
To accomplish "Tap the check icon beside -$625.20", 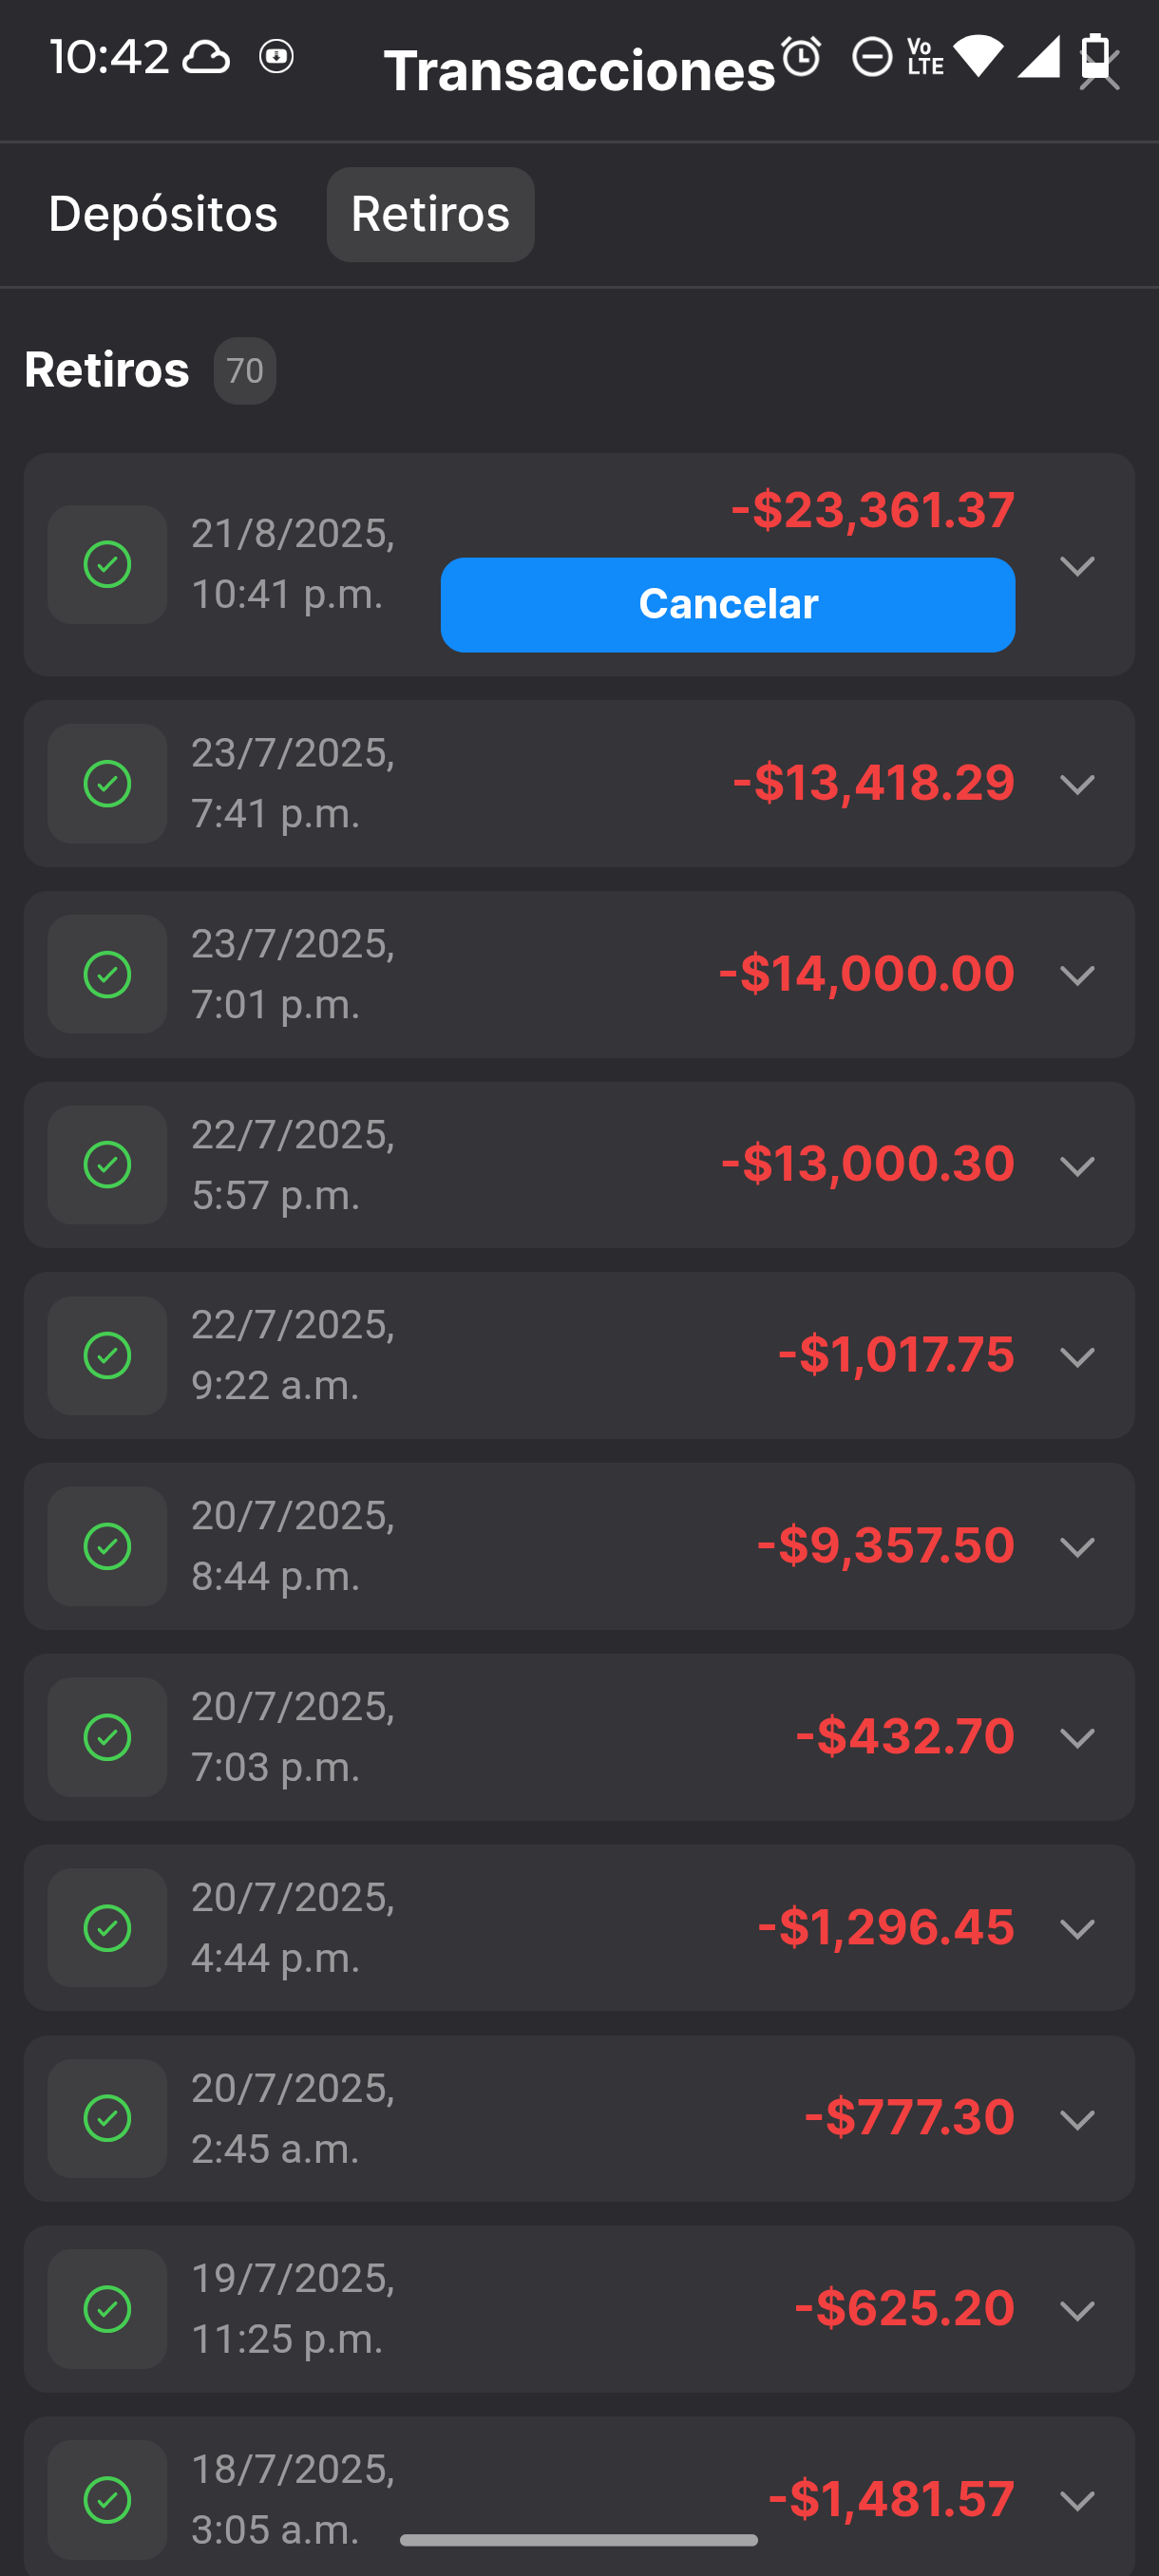I will 107,2309.
